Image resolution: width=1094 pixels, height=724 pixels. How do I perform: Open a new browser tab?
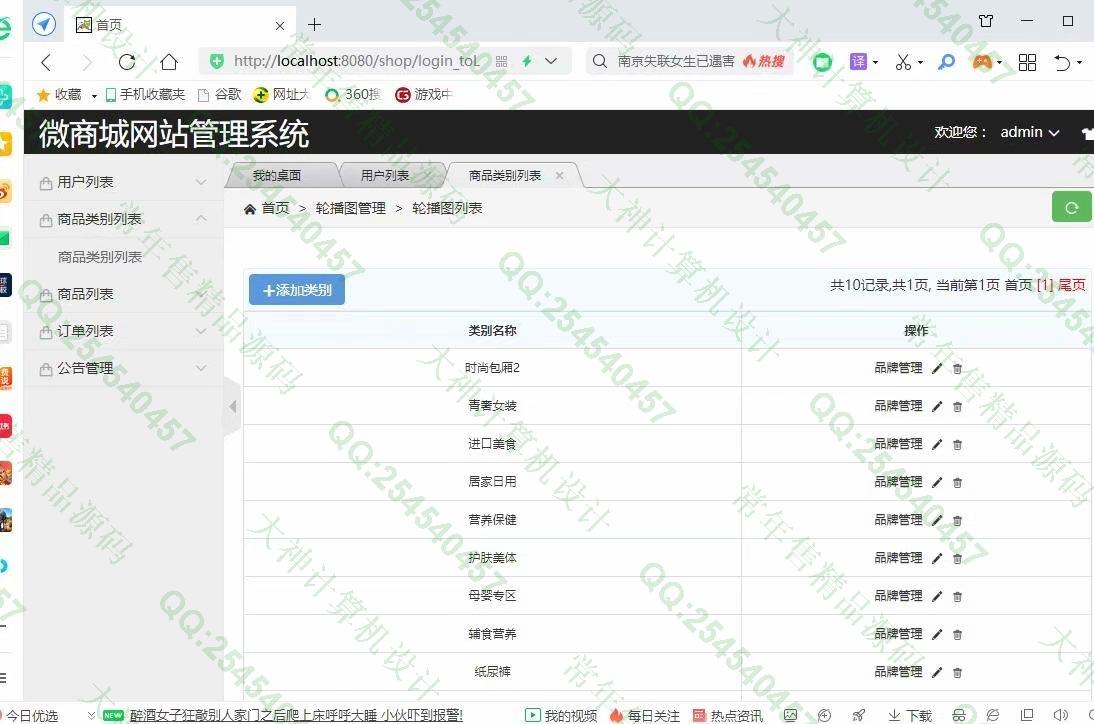tap(315, 25)
